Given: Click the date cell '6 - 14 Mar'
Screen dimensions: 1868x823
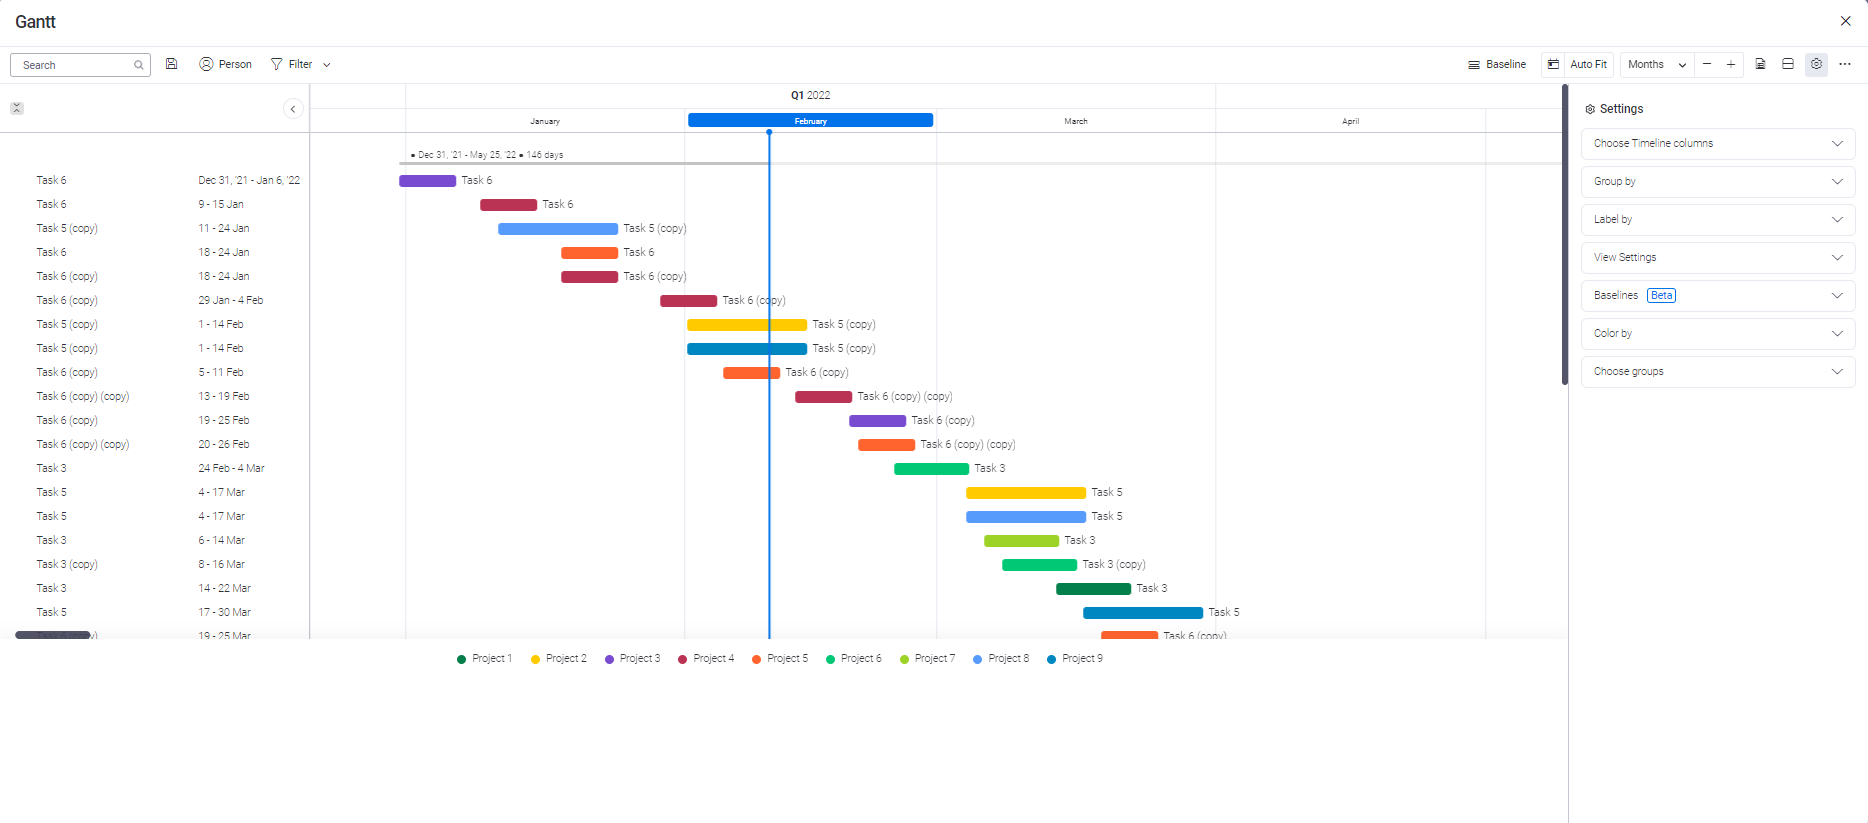Looking at the screenshot, I should (222, 541).
